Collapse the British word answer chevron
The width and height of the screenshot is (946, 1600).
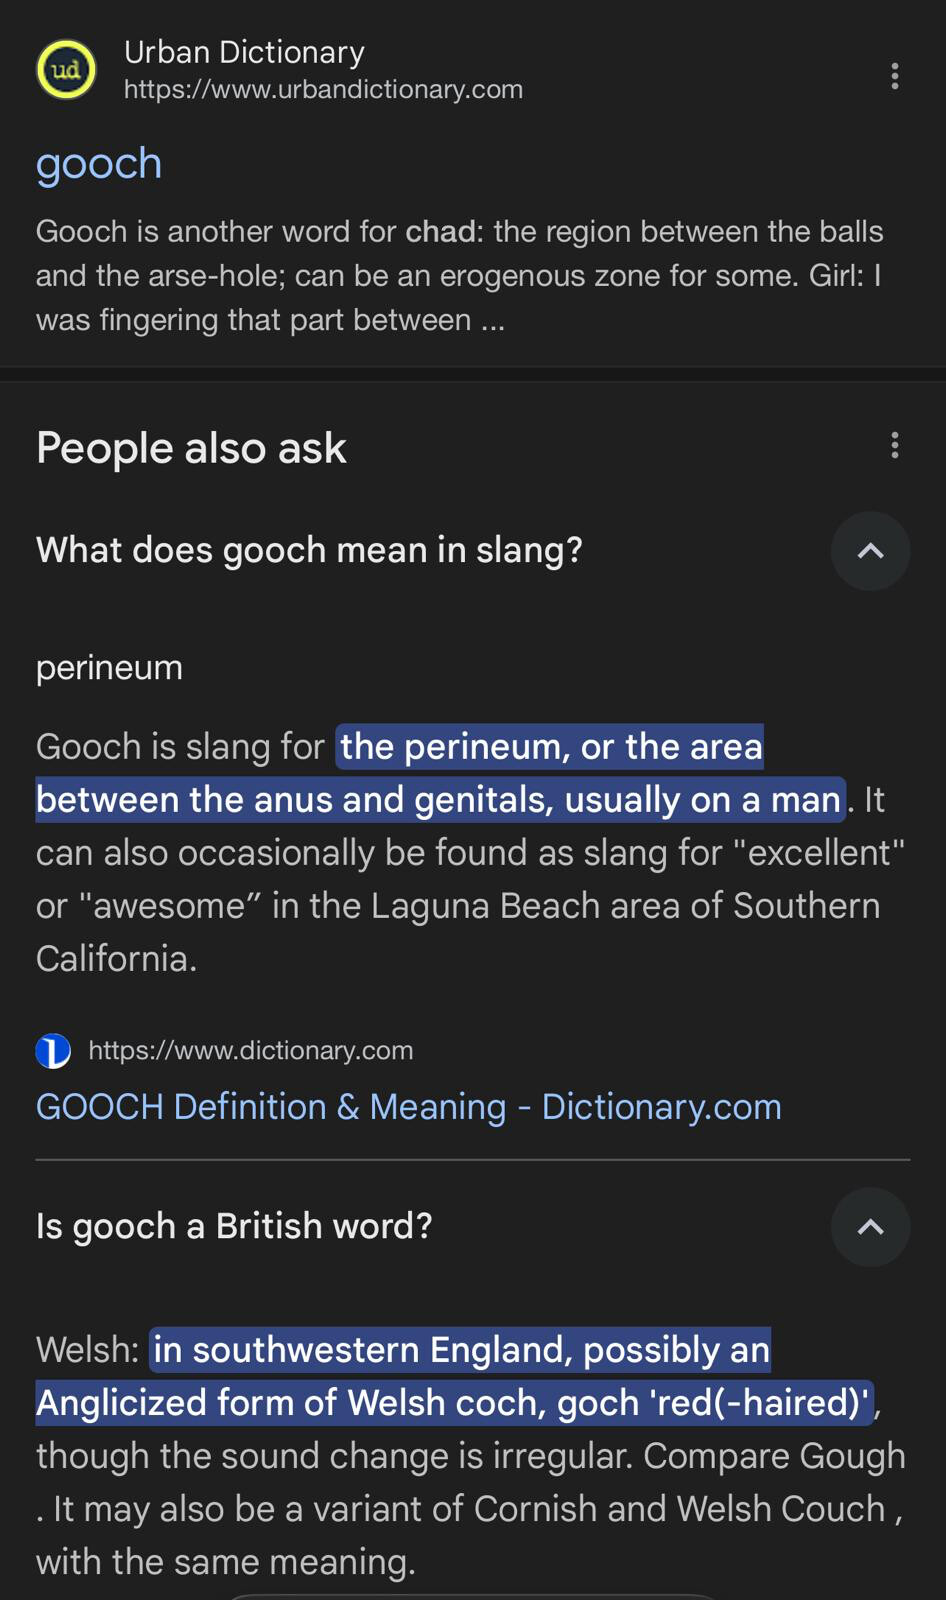(870, 1227)
